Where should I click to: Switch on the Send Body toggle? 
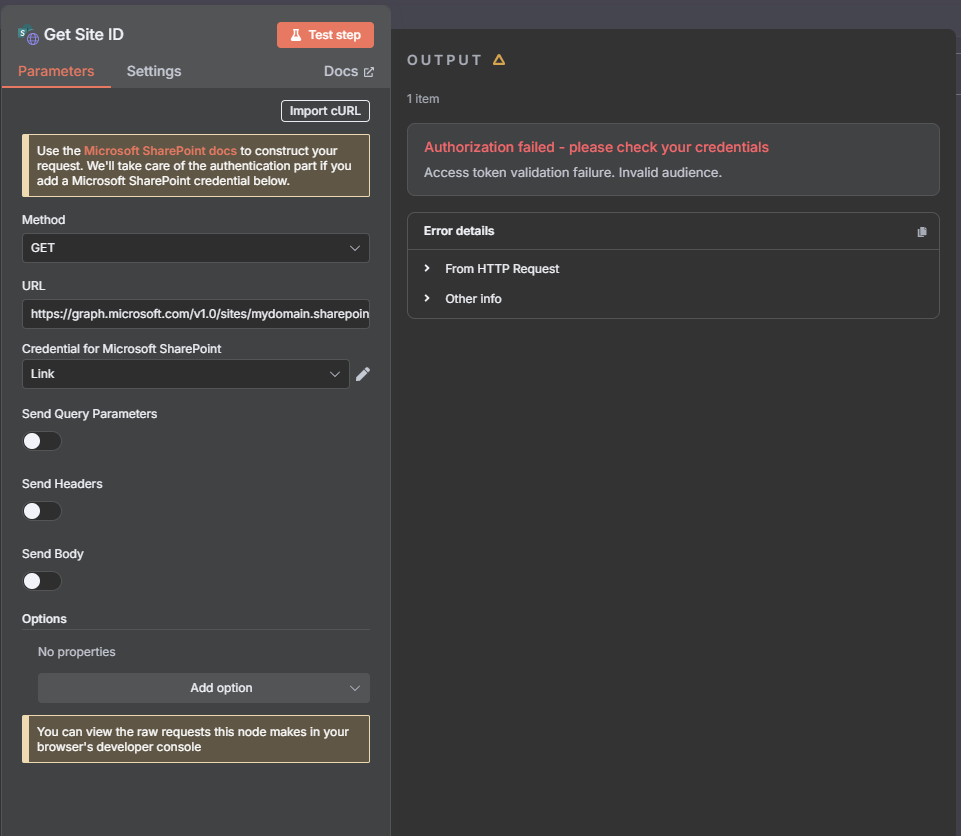pyautogui.click(x=42, y=580)
